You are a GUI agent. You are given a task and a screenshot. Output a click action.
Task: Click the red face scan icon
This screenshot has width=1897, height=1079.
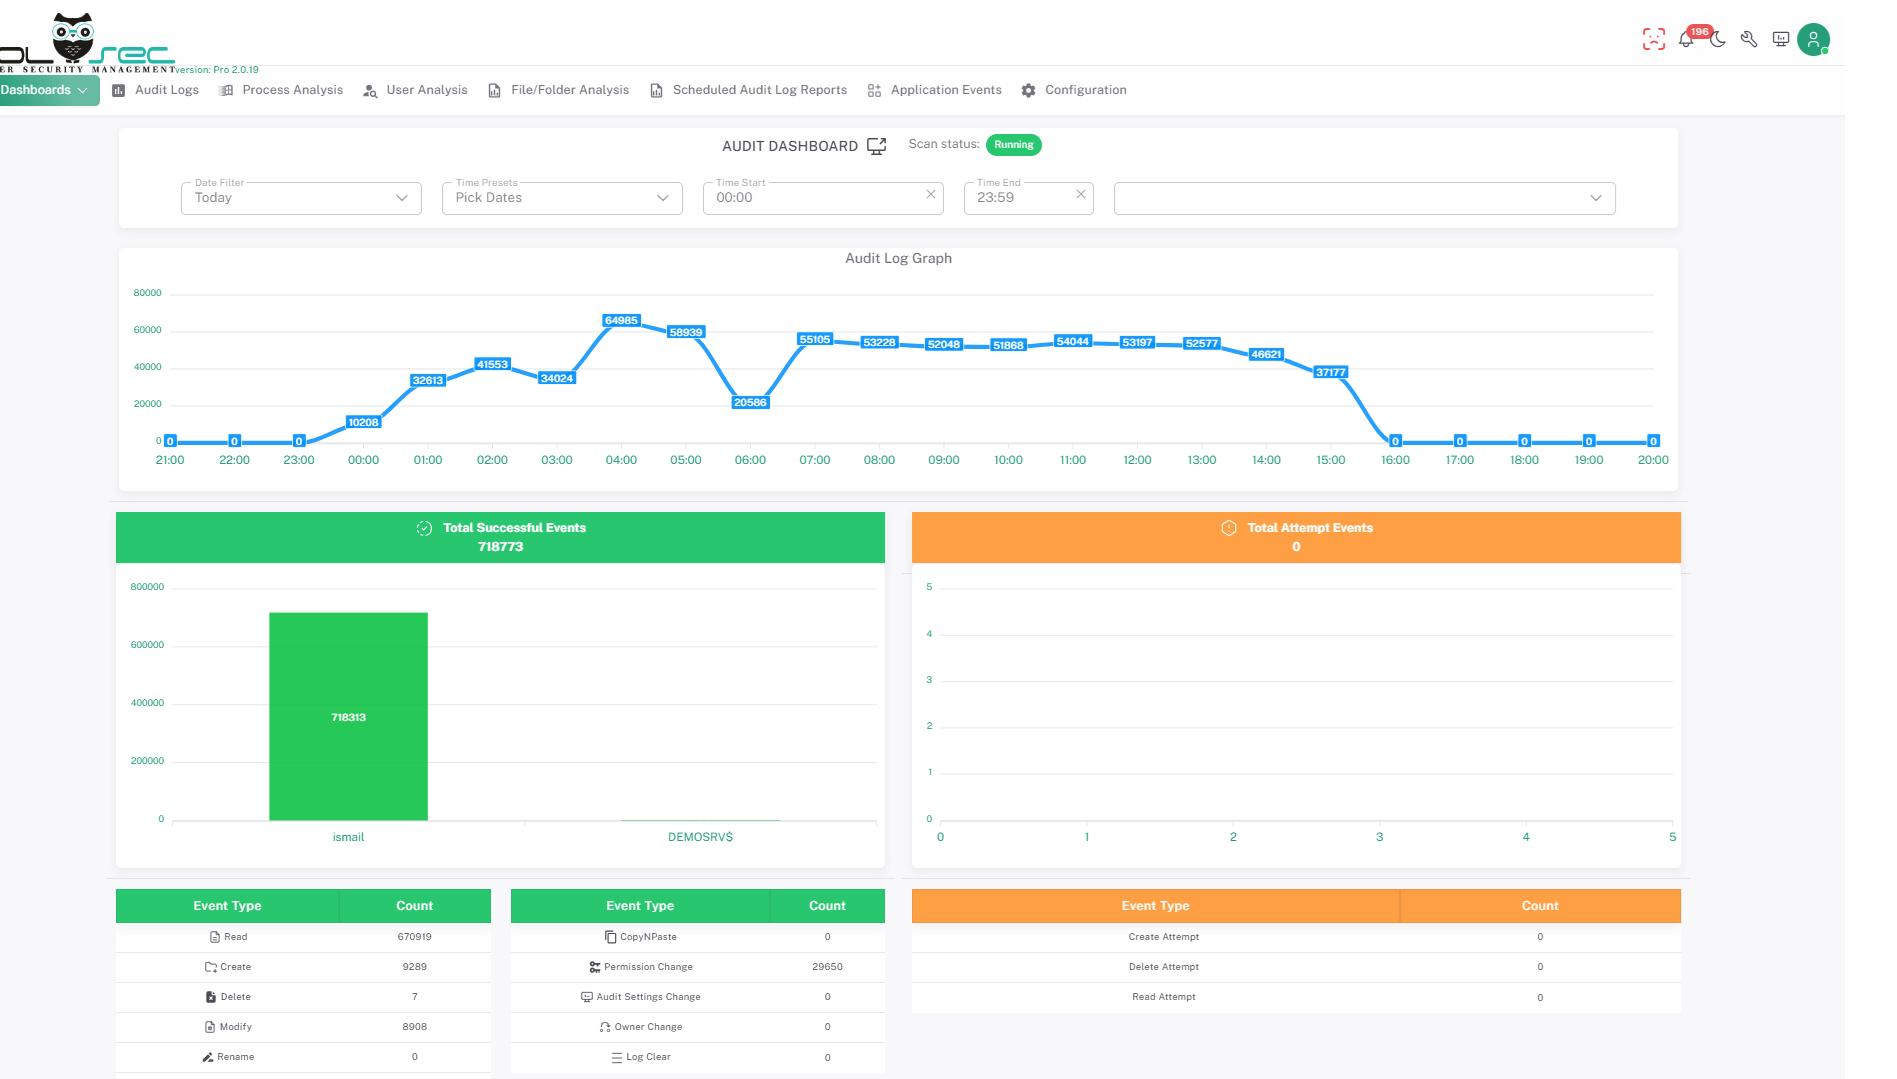[1654, 40]
